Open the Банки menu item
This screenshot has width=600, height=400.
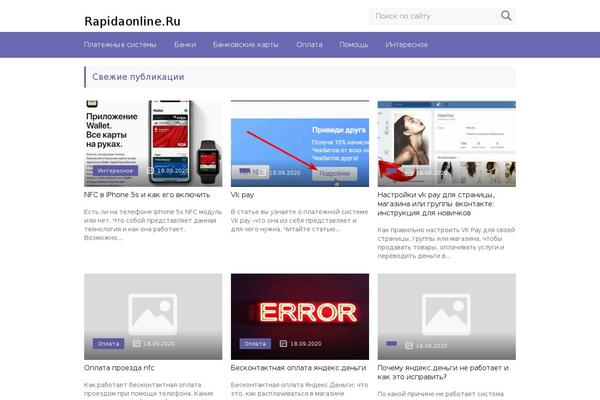tap(185, 45)
